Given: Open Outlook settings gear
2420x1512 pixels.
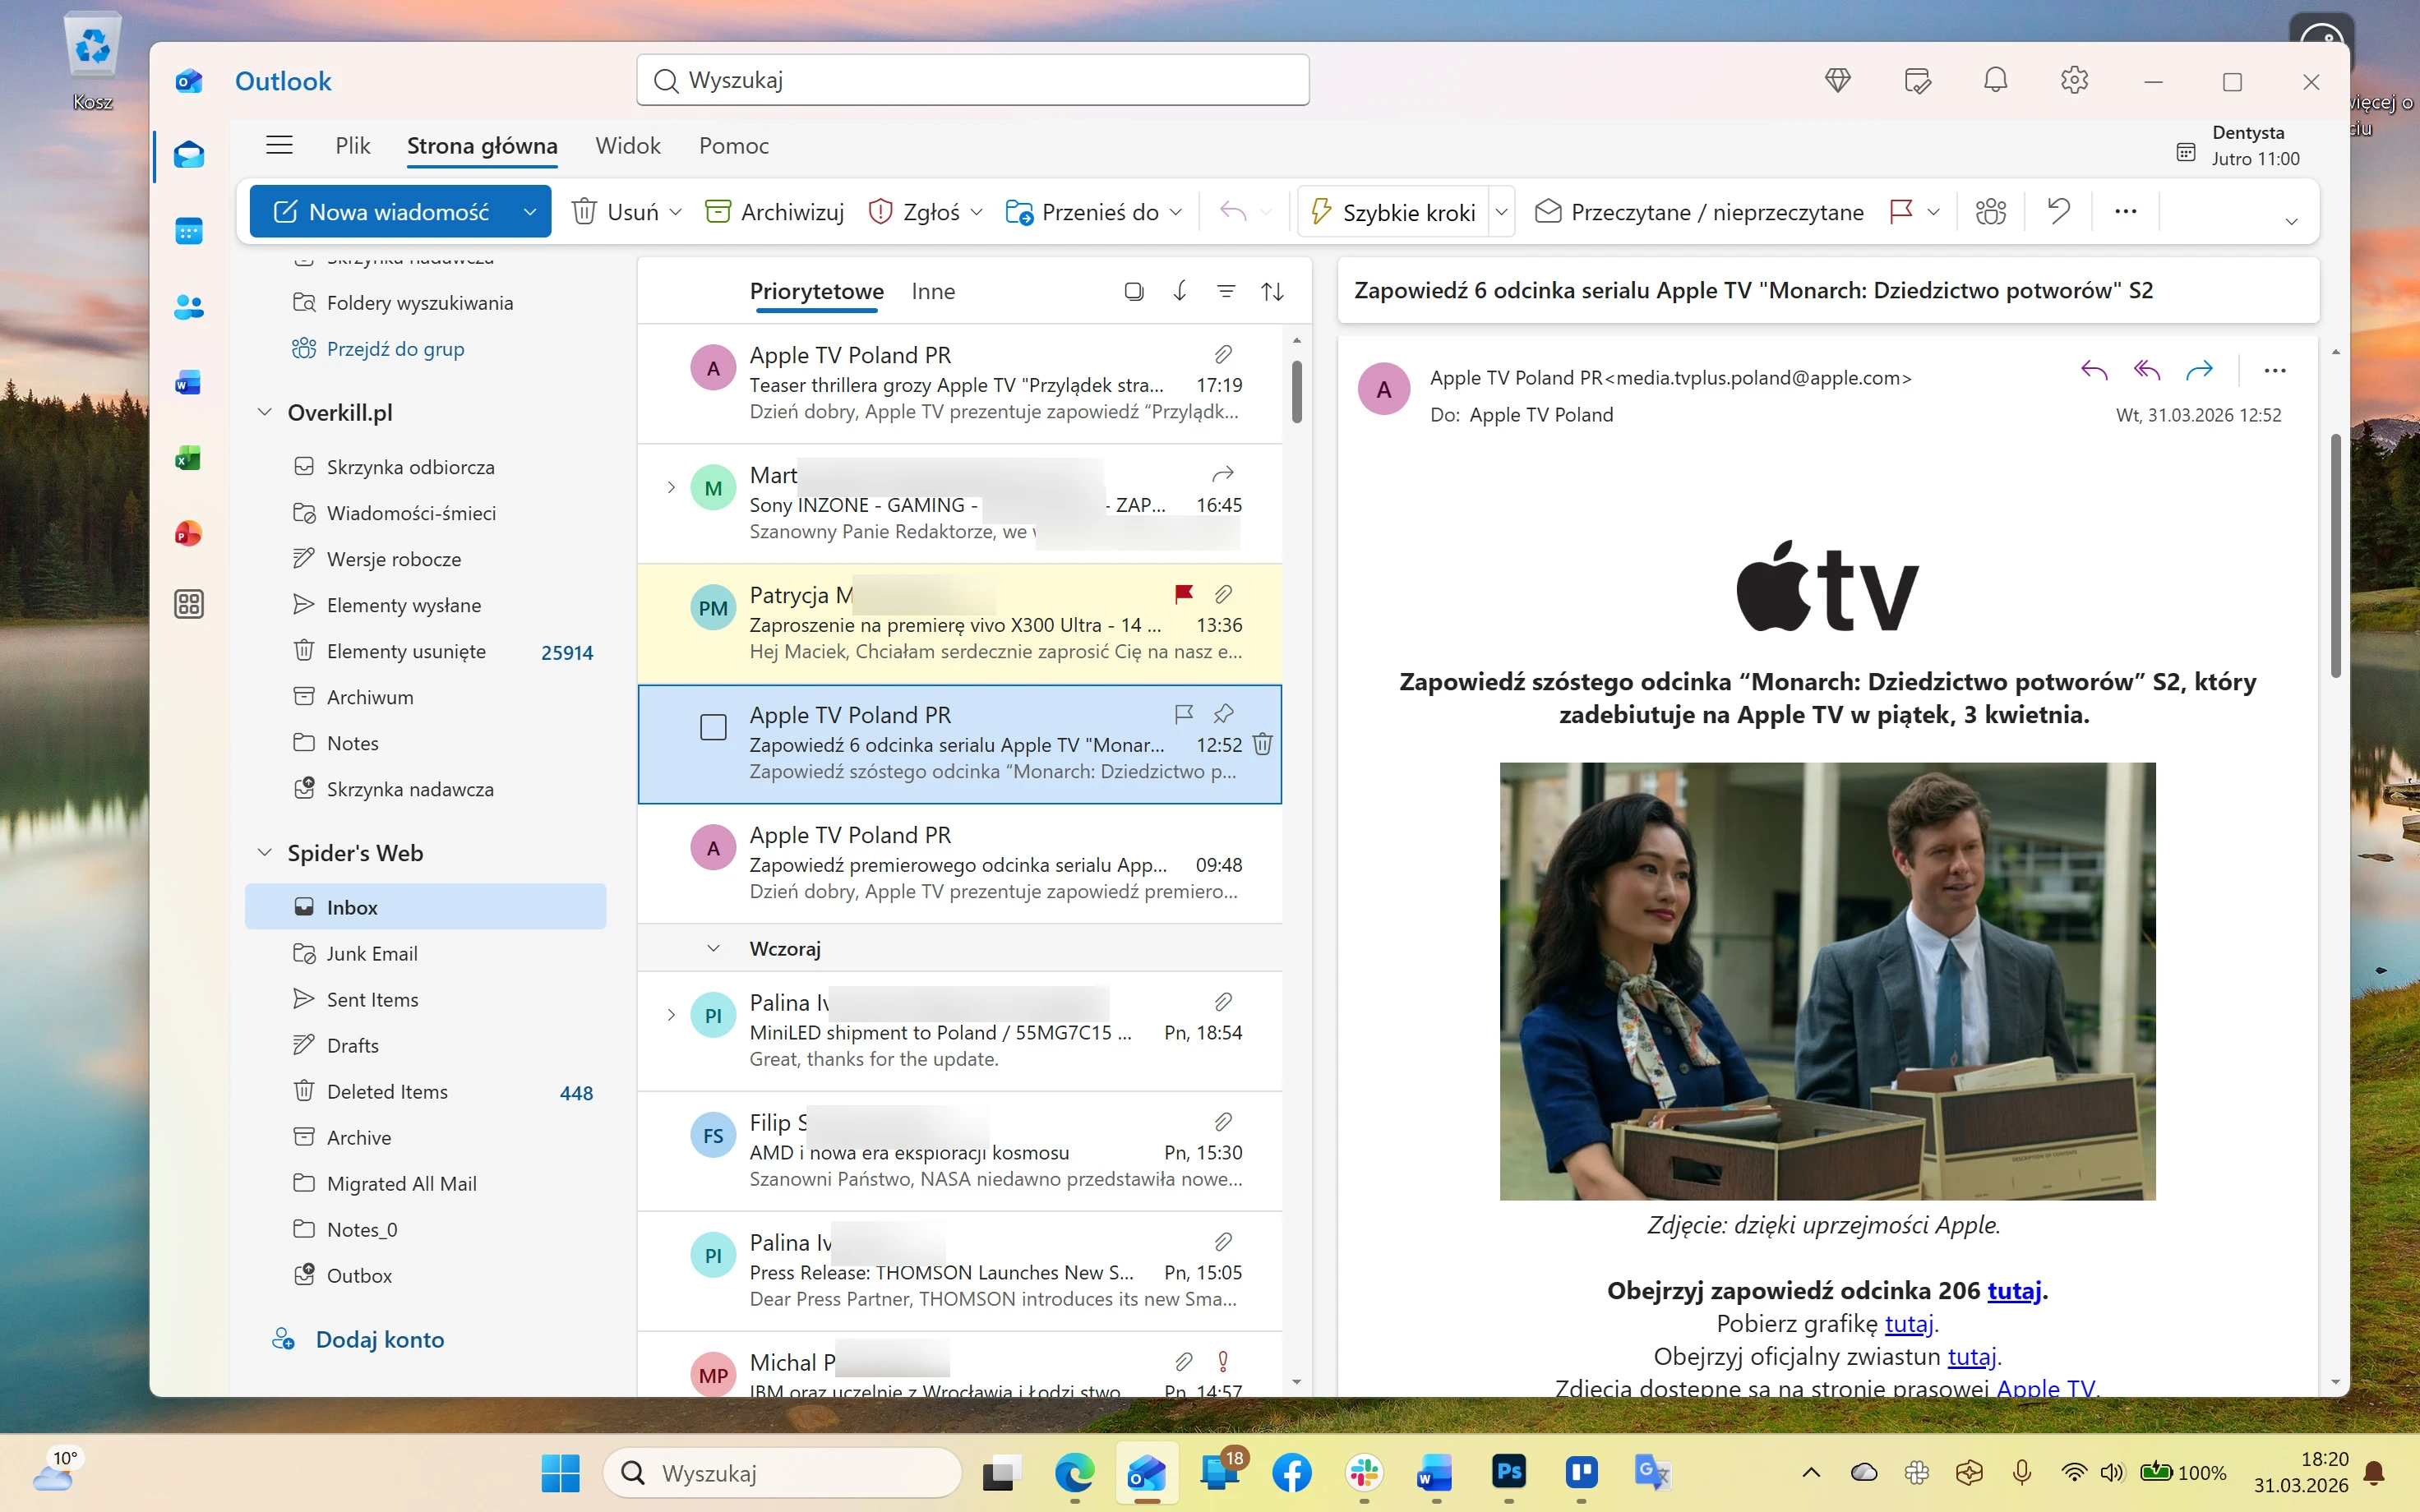Looking at the screenshot, I should click(2074, 80).
